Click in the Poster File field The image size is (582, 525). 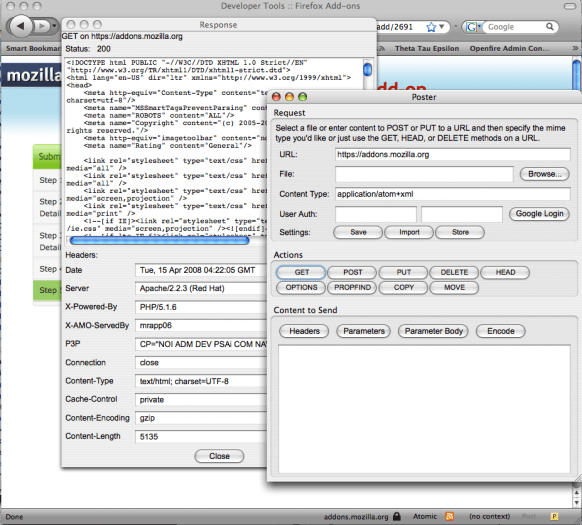(x=424, y=174)
